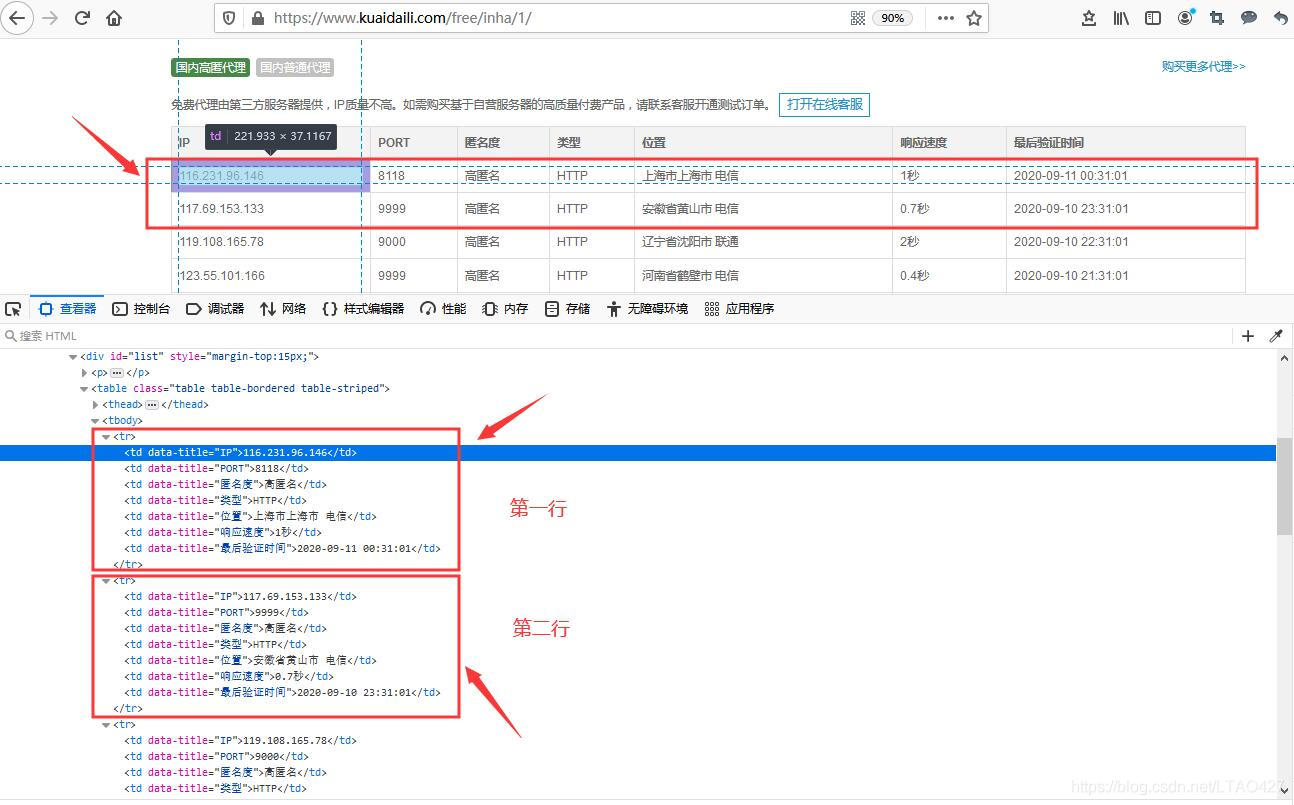Add a new node with plus icon

(x=1247, y=336)
